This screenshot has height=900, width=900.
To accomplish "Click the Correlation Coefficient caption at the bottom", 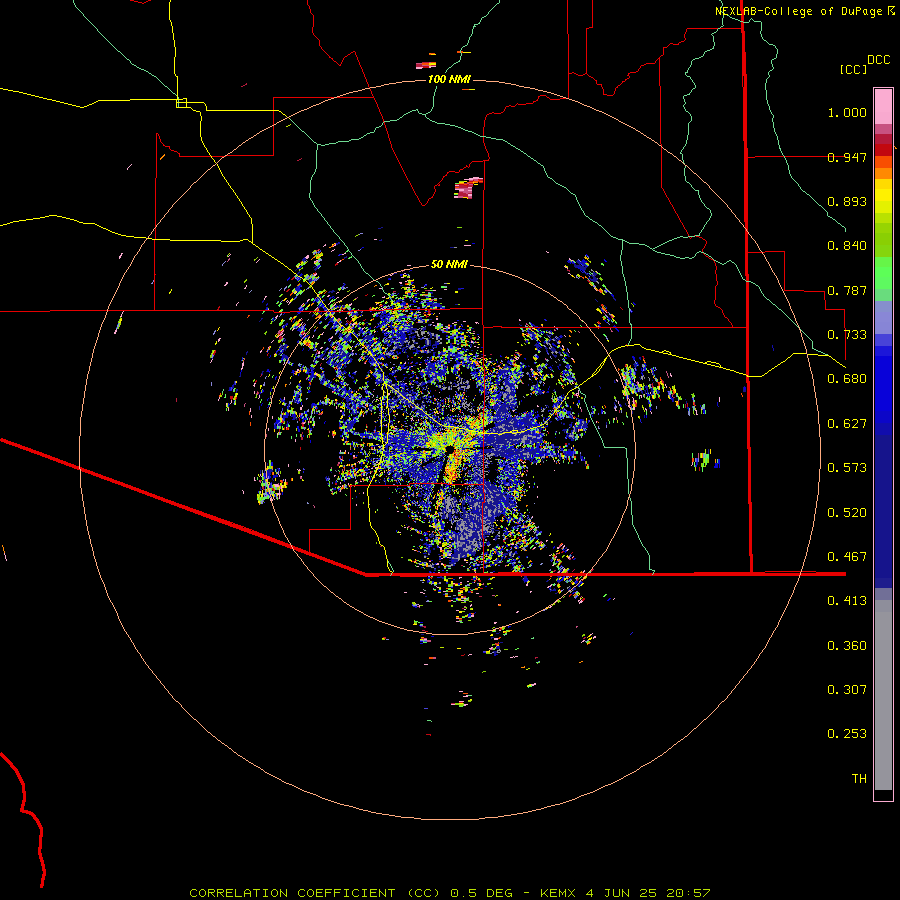I will coord(450,893).
